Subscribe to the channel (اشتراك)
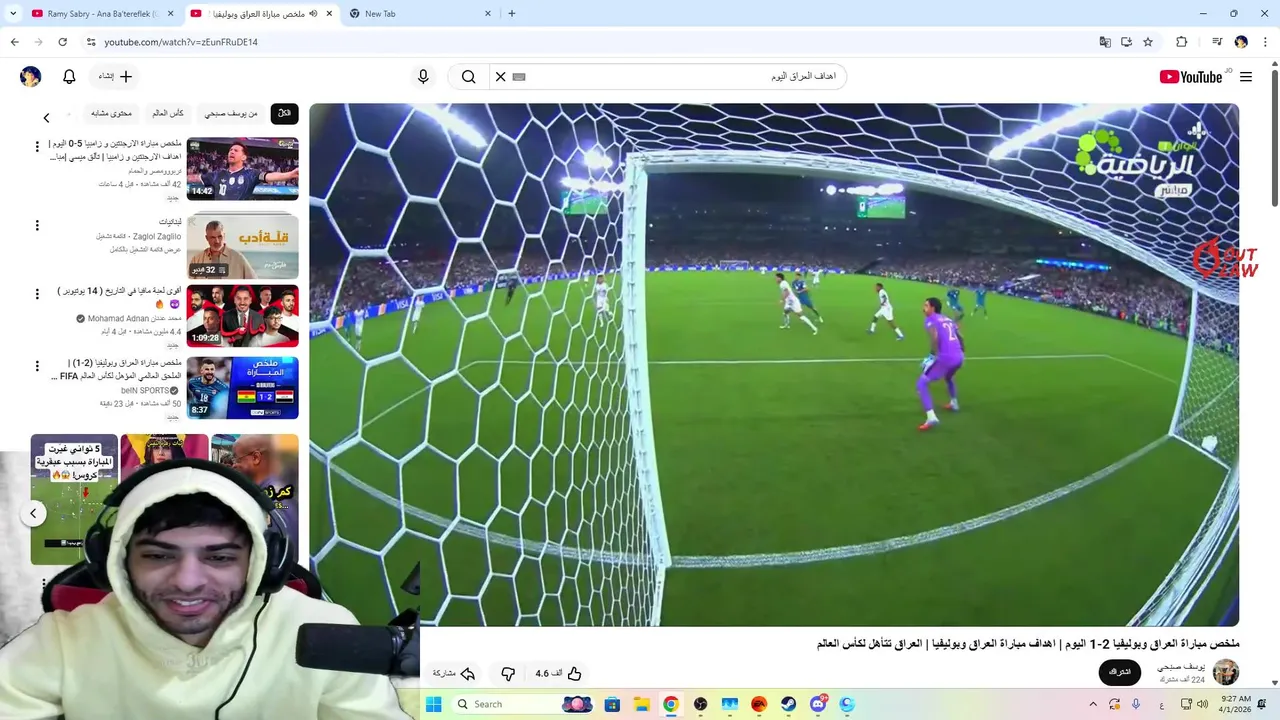Screen dimensions: 1280x720 coord(1120,672)
